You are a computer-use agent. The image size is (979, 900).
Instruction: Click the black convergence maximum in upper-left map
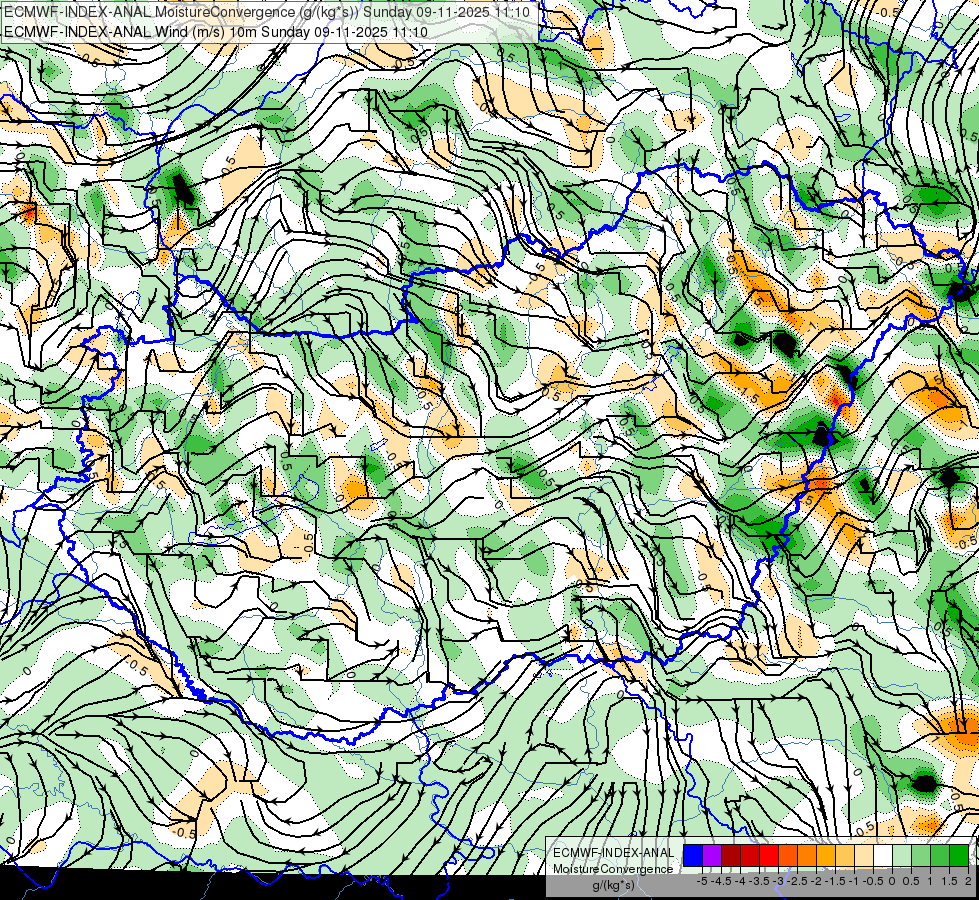183,189
